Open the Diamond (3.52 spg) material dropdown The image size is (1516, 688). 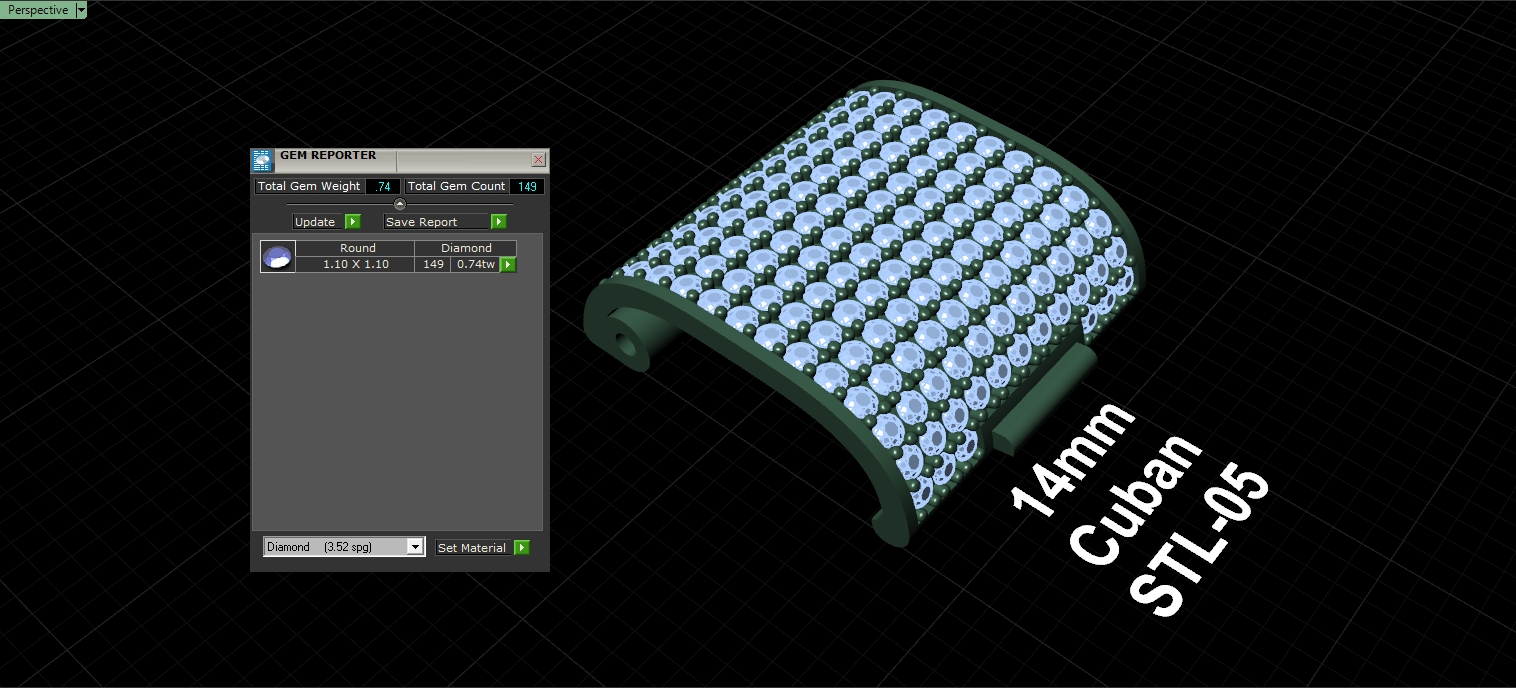coord(344,547)
